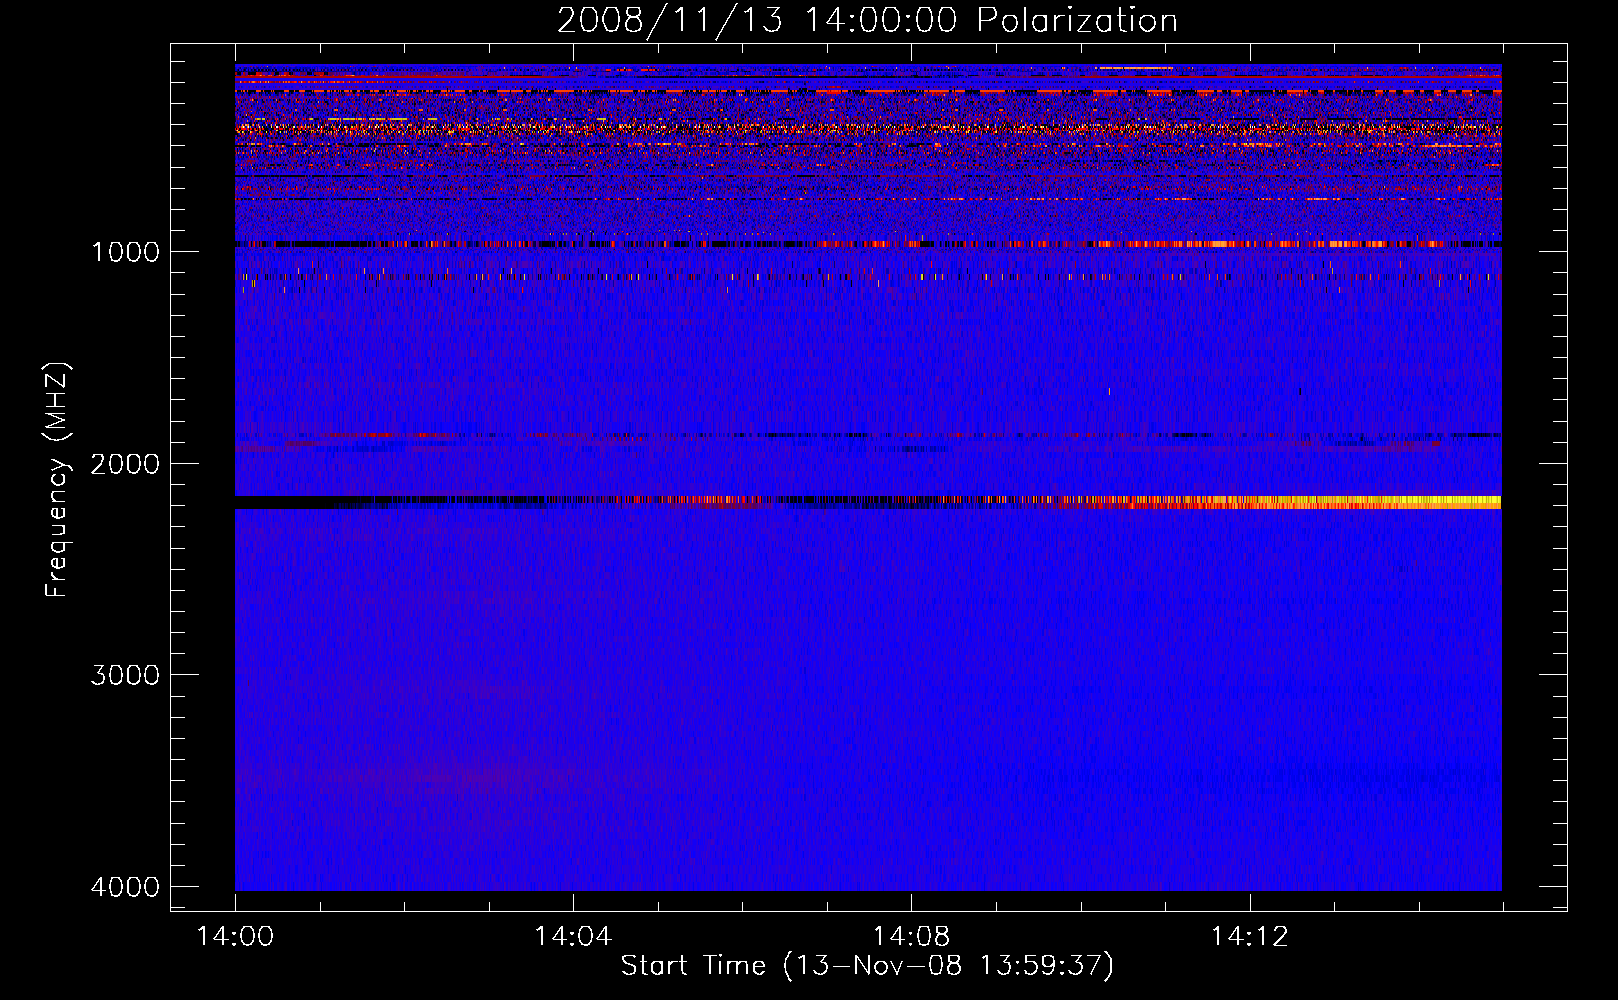Click the 14:04 time tick label
Viewport: 1618px width, 1000px height.
(x=572, y=936)
